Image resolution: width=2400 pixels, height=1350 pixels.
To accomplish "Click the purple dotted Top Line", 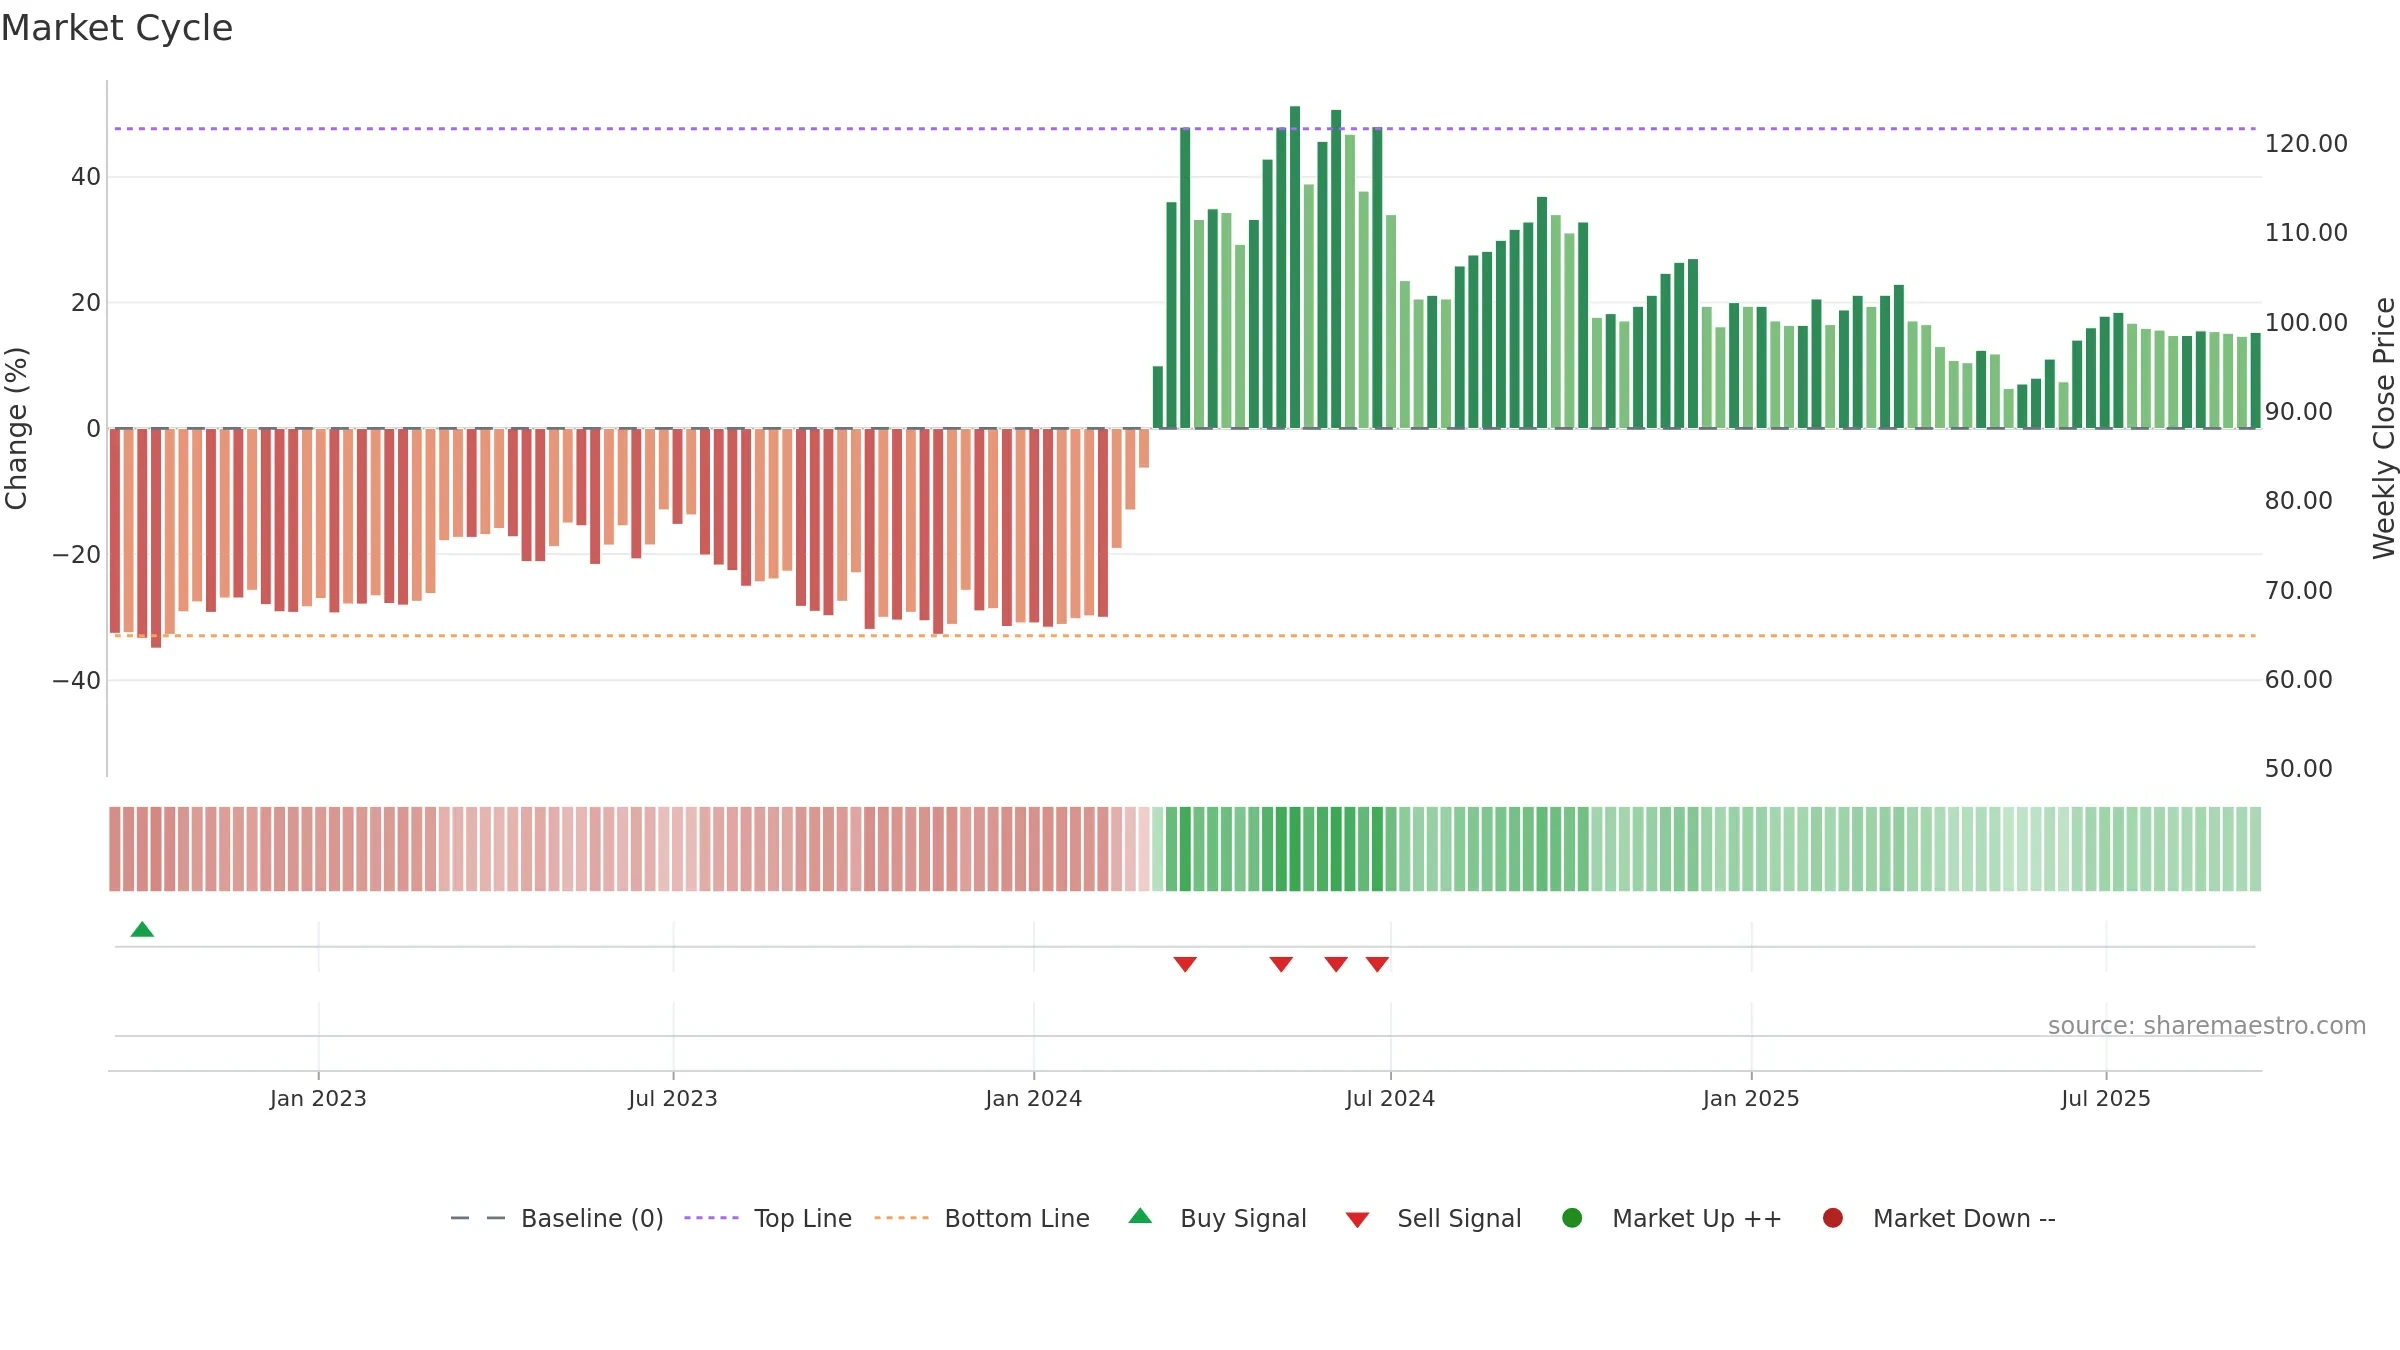I will 1185,129.
